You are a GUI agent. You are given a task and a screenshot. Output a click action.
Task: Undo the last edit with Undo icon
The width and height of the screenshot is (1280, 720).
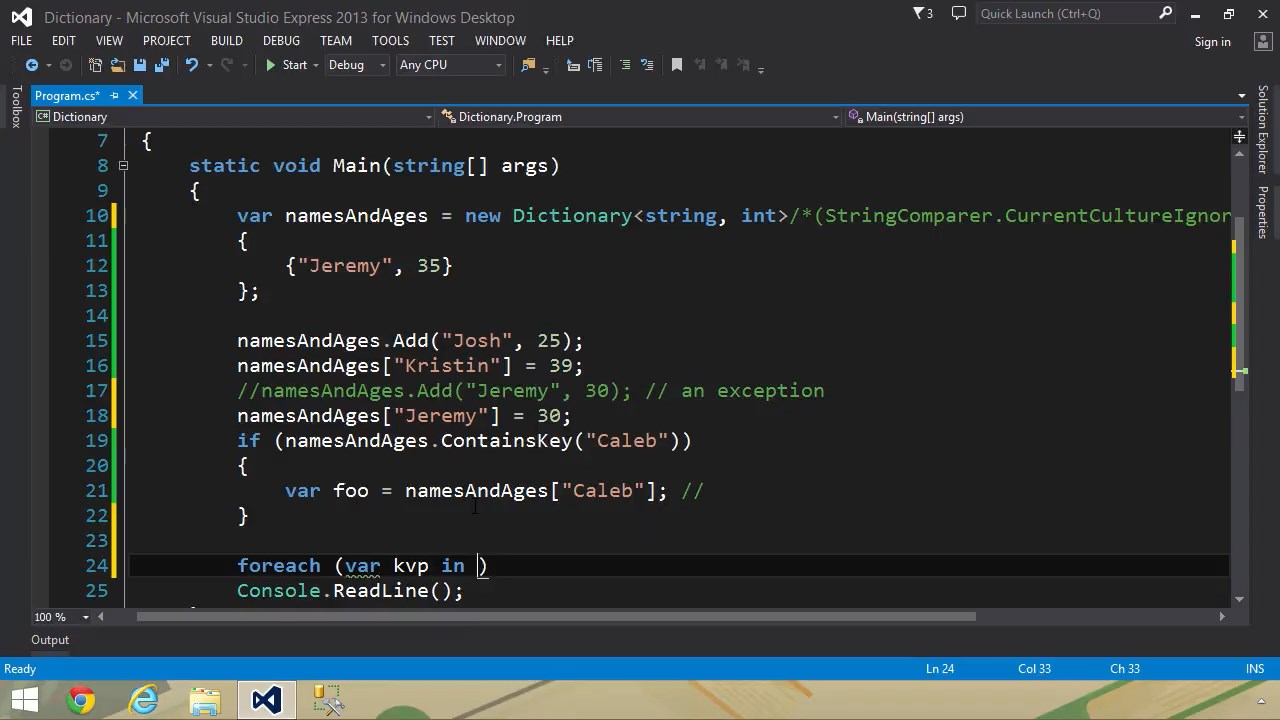point(191,65)
